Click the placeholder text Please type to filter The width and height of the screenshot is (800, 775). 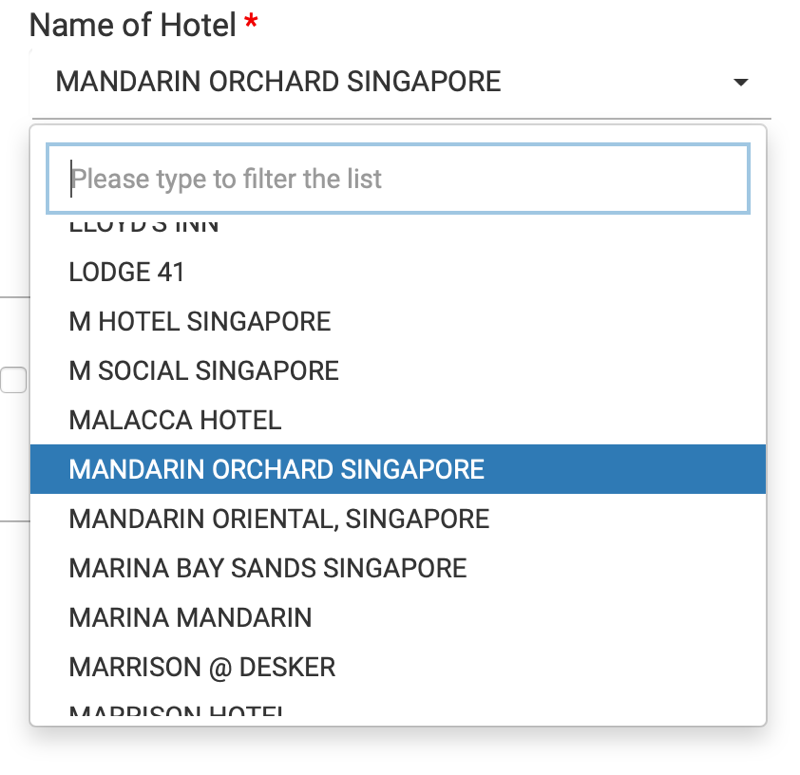(x=226, y=179)
